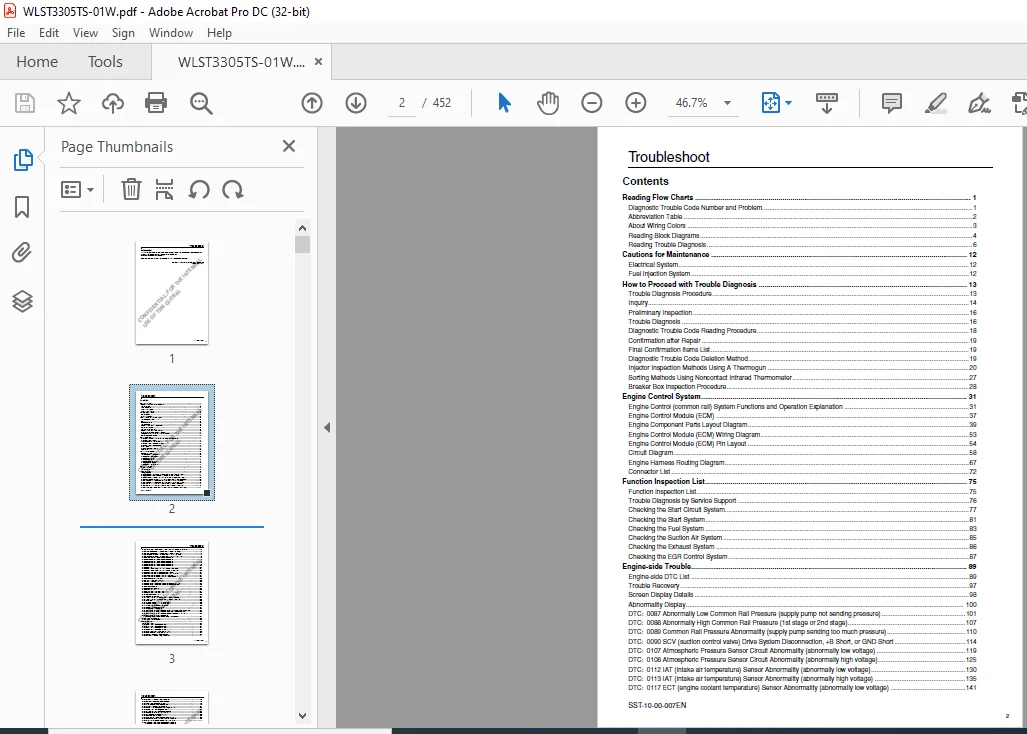Zoom in with plus button
Image resolution: width=1027 pixels, height=734 pixels.
coord(635,103)
